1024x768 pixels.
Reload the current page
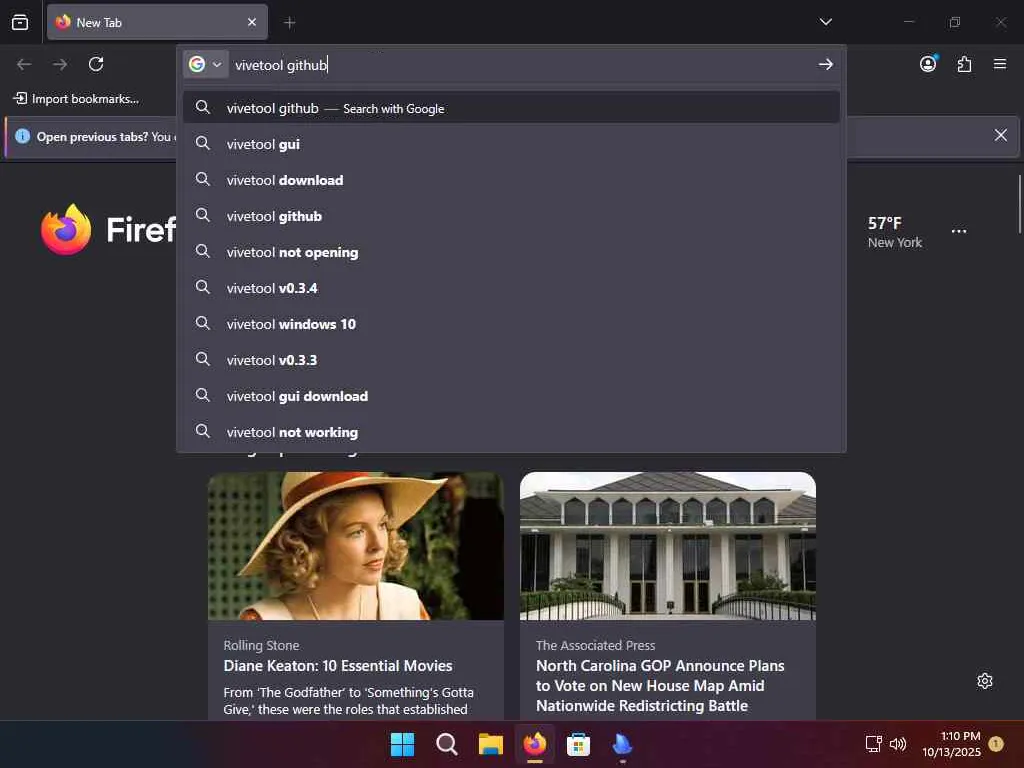[96, 64]
